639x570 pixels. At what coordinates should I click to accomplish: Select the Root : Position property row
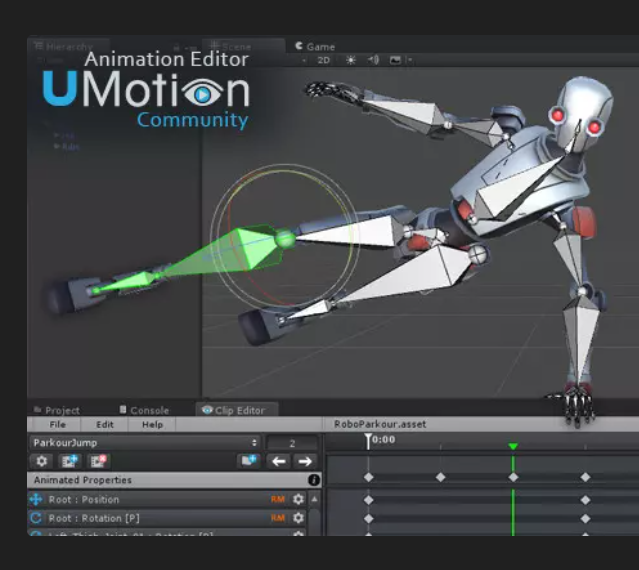167,499
